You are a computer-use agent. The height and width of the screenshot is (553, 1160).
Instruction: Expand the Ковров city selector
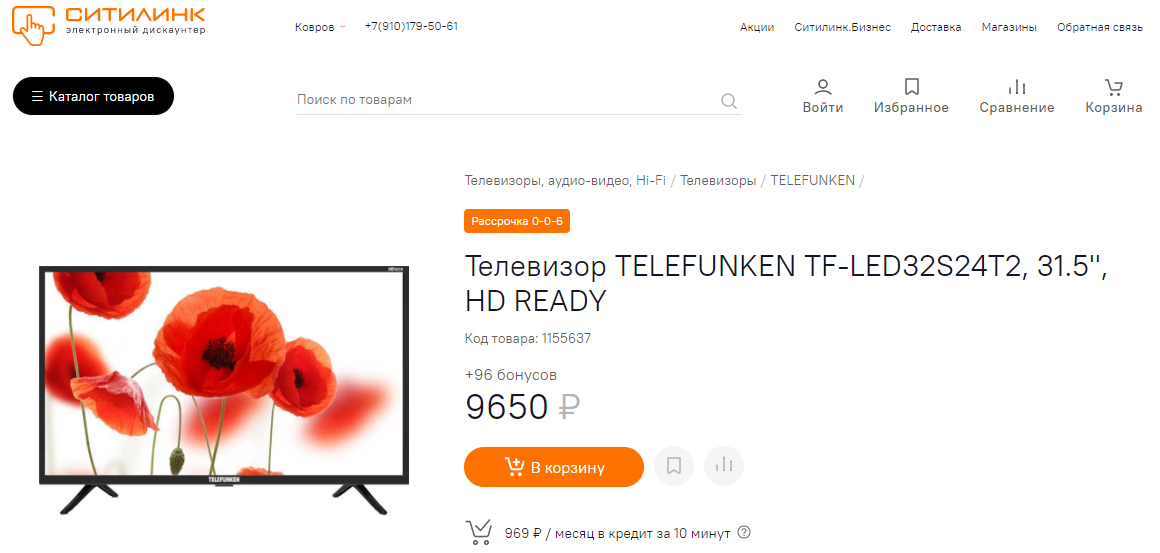click(320, 27)
